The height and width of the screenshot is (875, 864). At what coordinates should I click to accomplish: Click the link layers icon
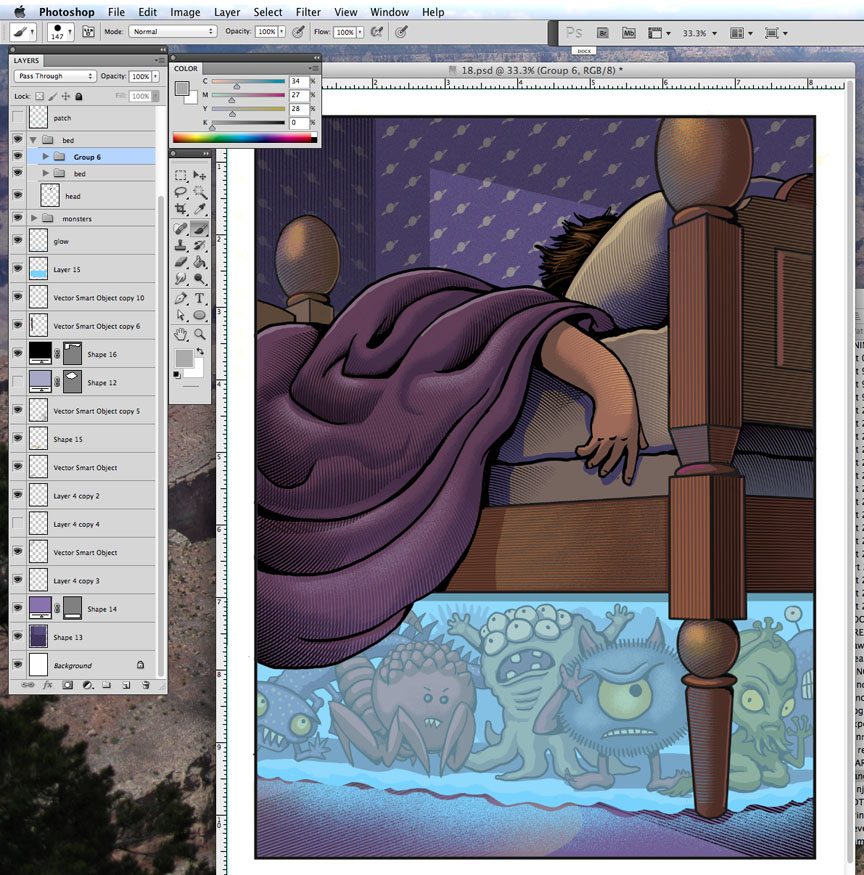pos(27,685)
